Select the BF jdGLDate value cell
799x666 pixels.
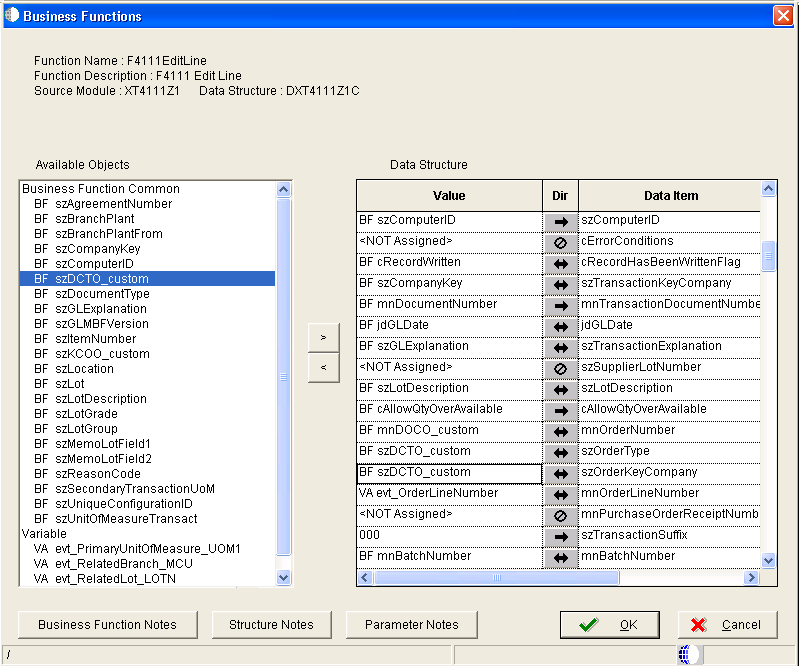pos(449,325)
